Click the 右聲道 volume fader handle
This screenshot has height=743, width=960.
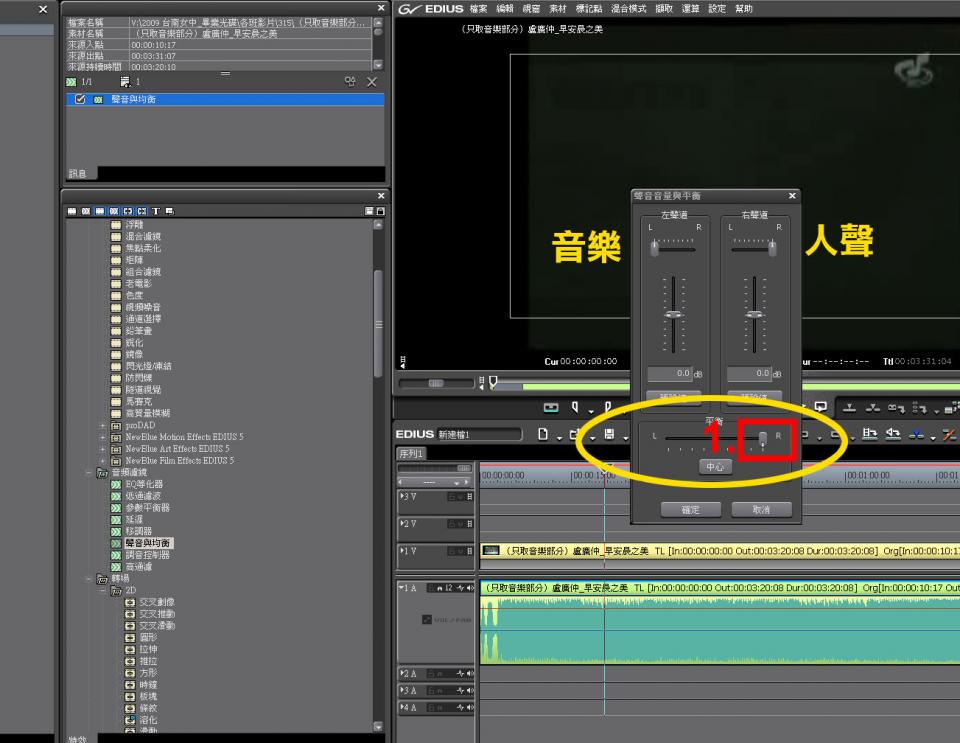pyautogui.click(x=754, y=315)
